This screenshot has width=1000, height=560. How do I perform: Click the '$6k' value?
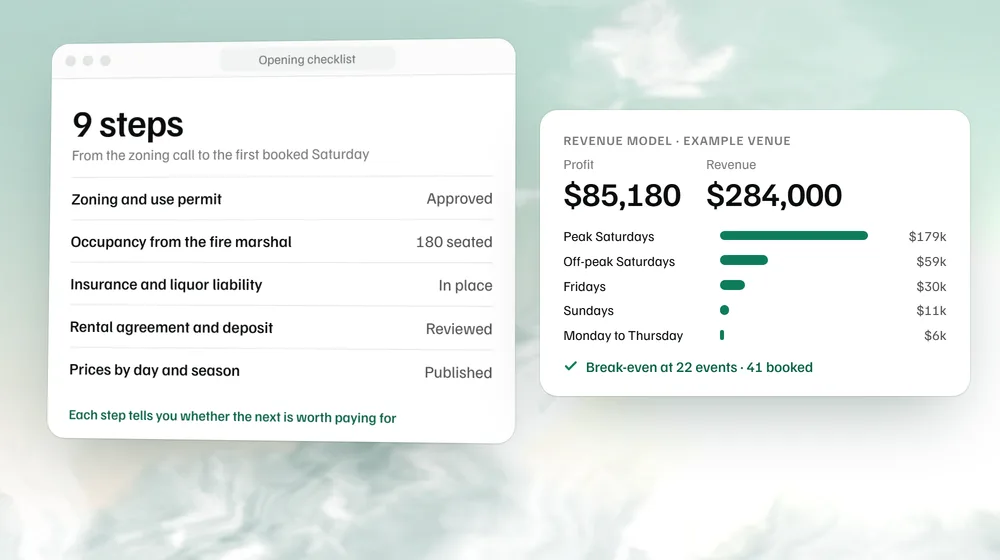tap(935, 335)
